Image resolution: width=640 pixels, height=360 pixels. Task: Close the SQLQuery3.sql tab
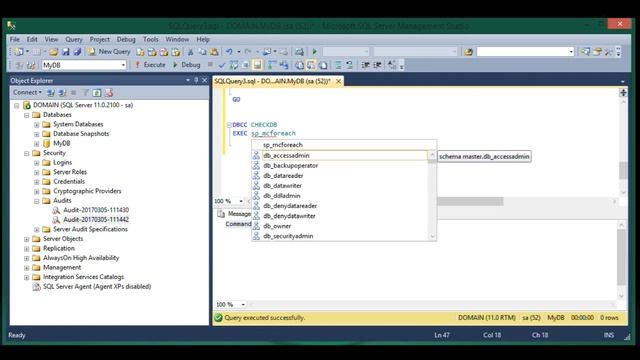[x=338, y=81]
